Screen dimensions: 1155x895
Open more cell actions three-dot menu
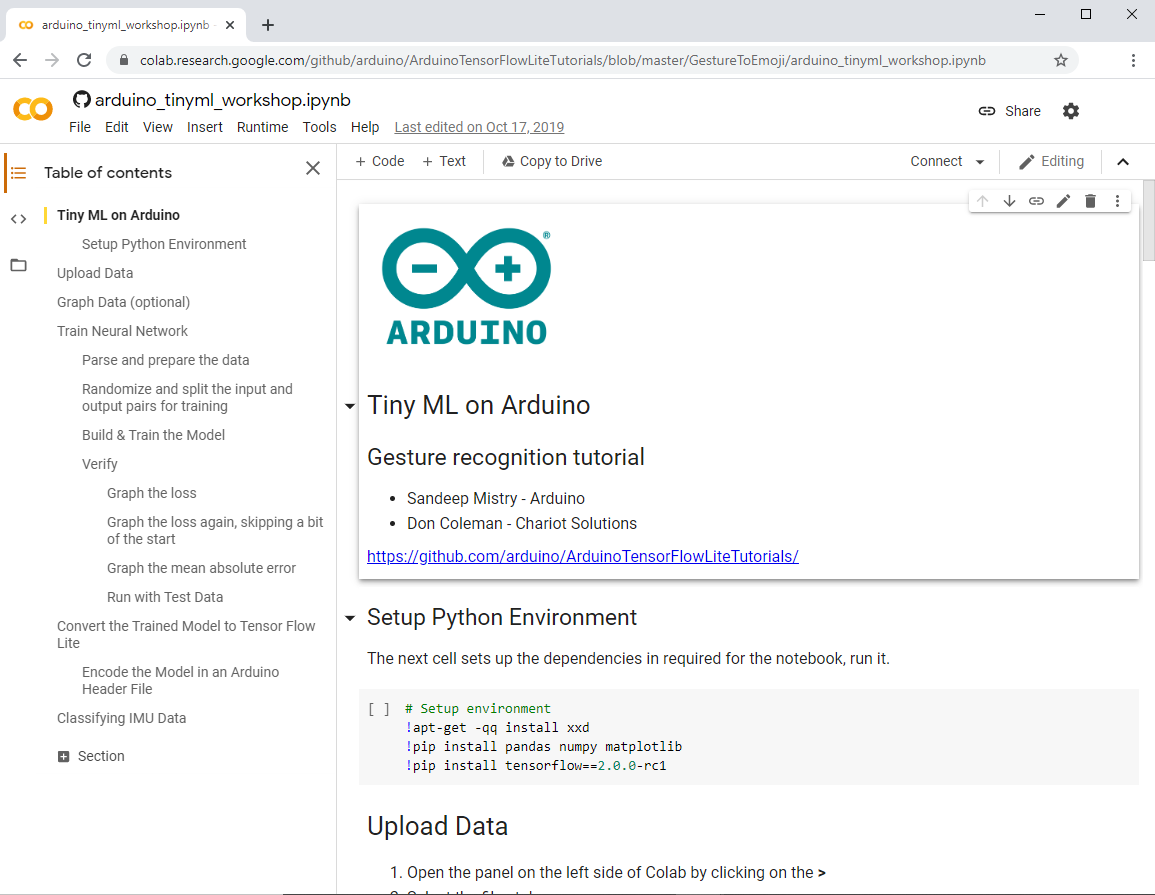click(x=1117, y=201)
